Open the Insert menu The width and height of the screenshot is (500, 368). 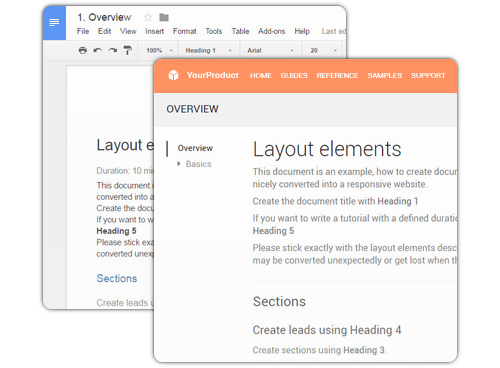tap(154, 31)
